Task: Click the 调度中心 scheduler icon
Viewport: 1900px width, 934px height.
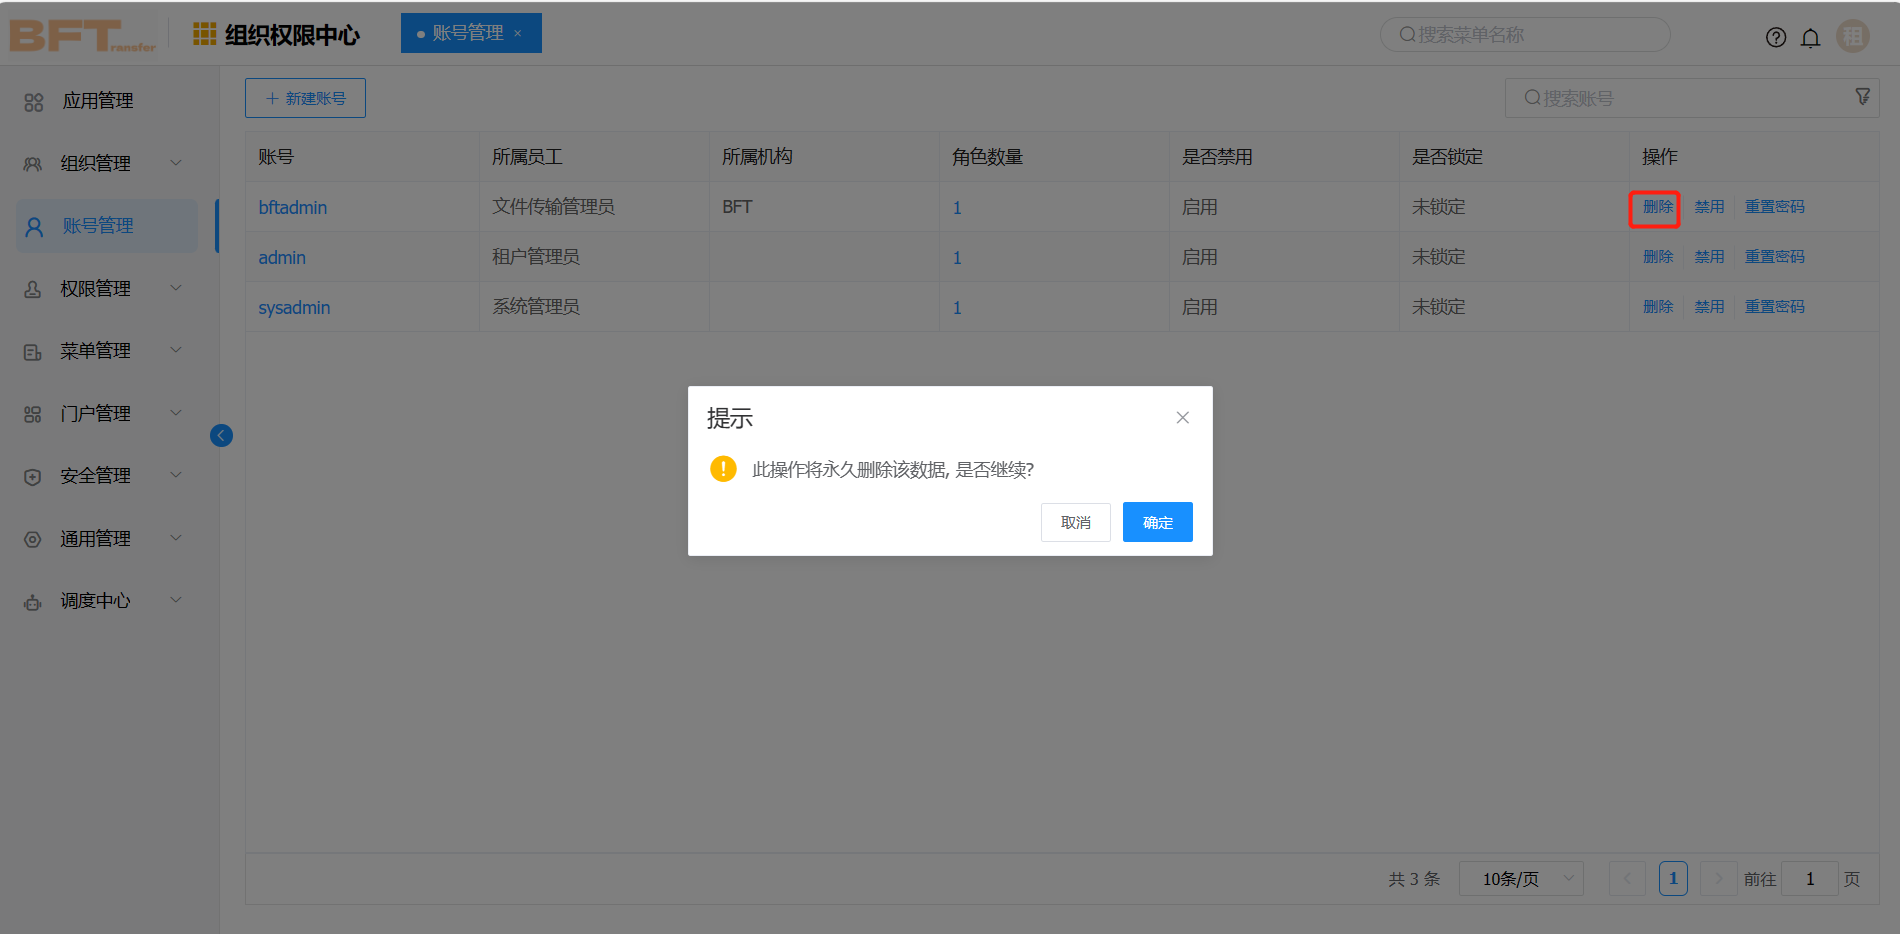Action: coord(33,600)
